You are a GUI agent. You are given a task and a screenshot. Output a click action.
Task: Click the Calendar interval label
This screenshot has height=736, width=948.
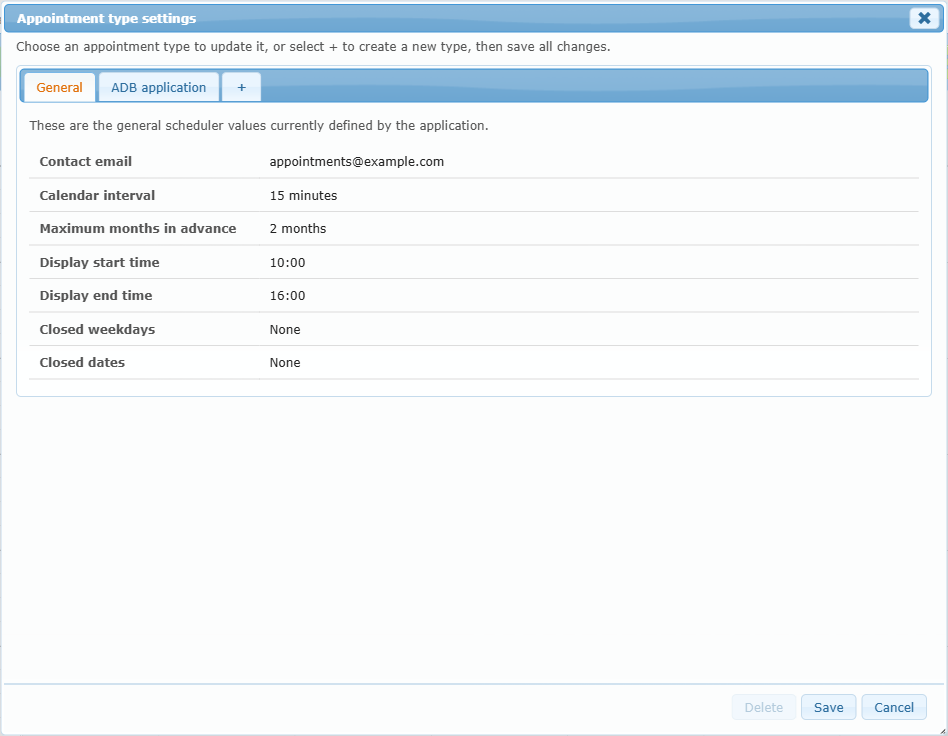click(x=97, y=195)
